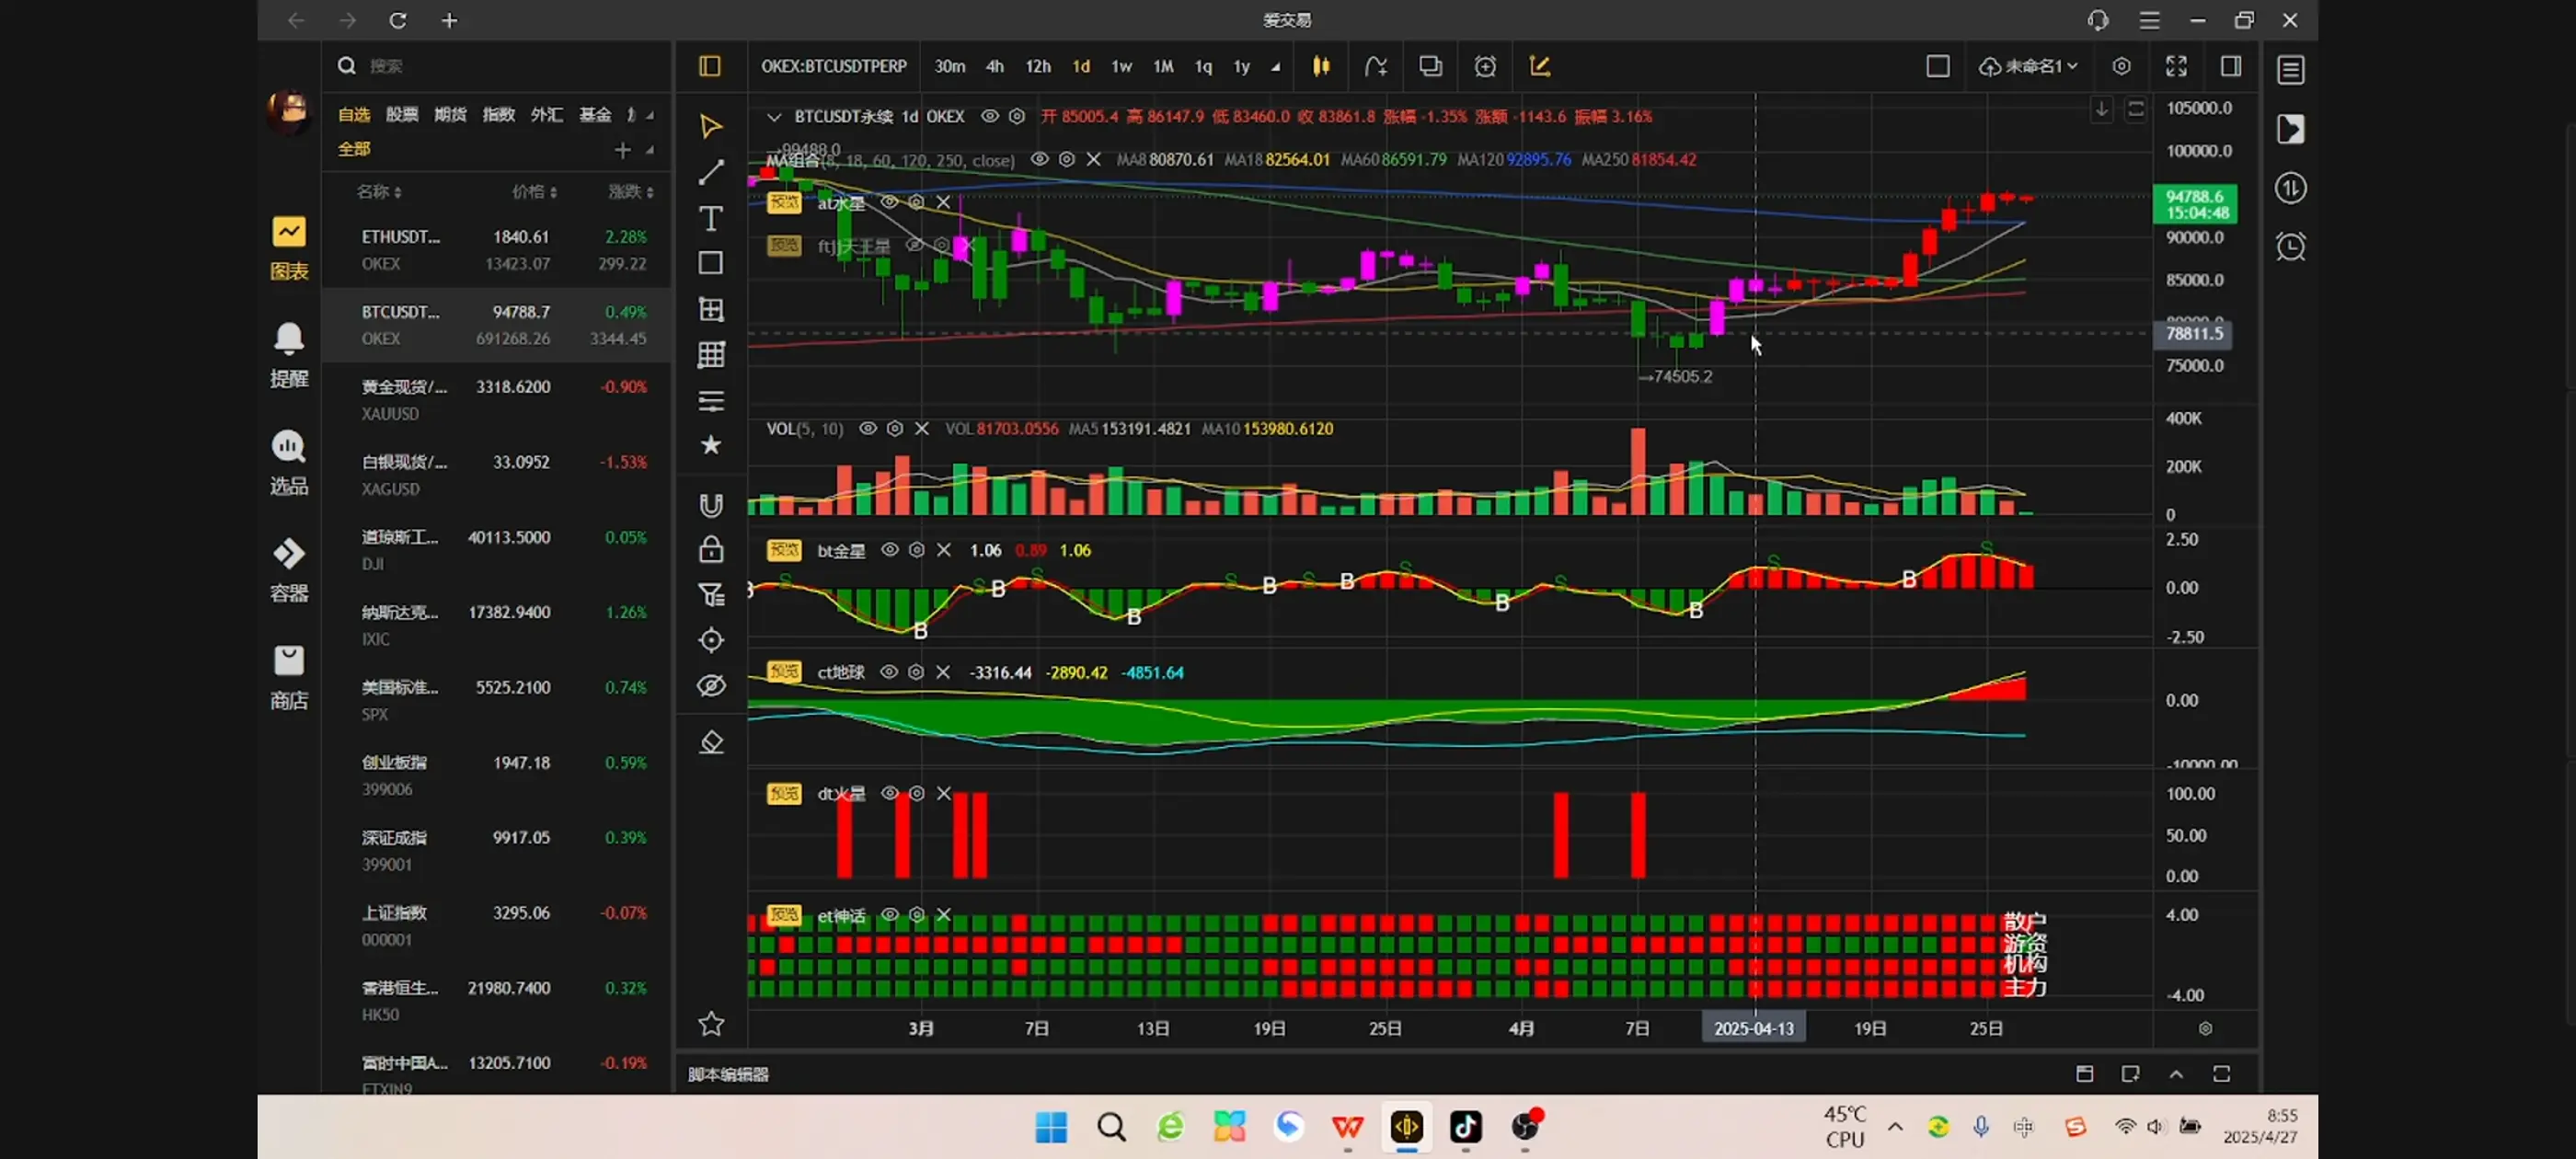Switch to the 股票 stocks tab
Image resolution: width=2576 pixels, height=1159 pixels.
coord(402,114)
